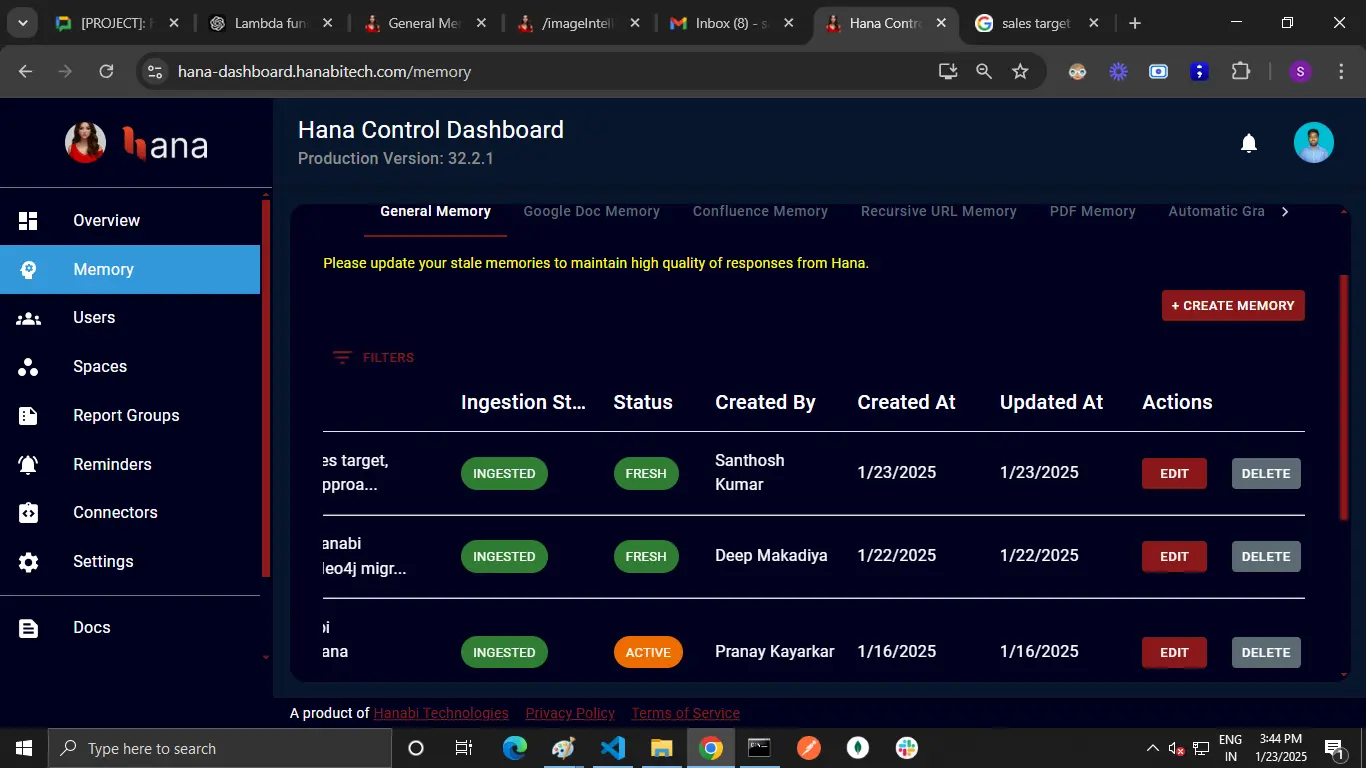The height and width of the screenshot is (768, 1366).
Task: Open MongoDB Compass taskbar icon
Action: click(x=858, y=748)
